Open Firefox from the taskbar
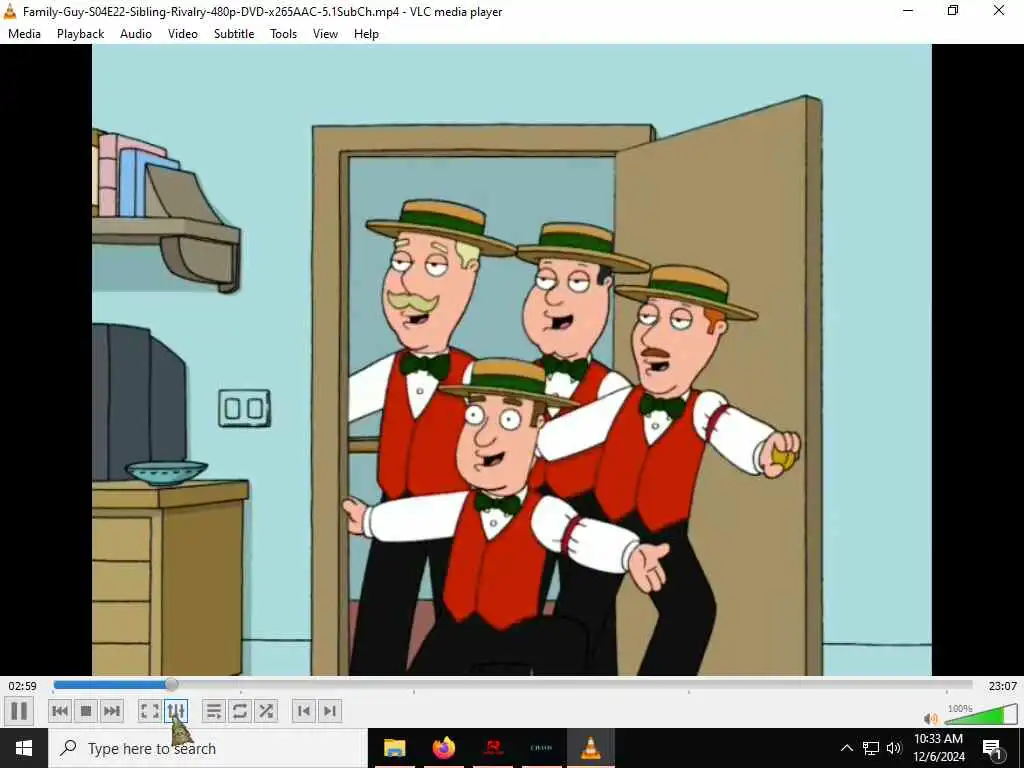 (443, 748)
